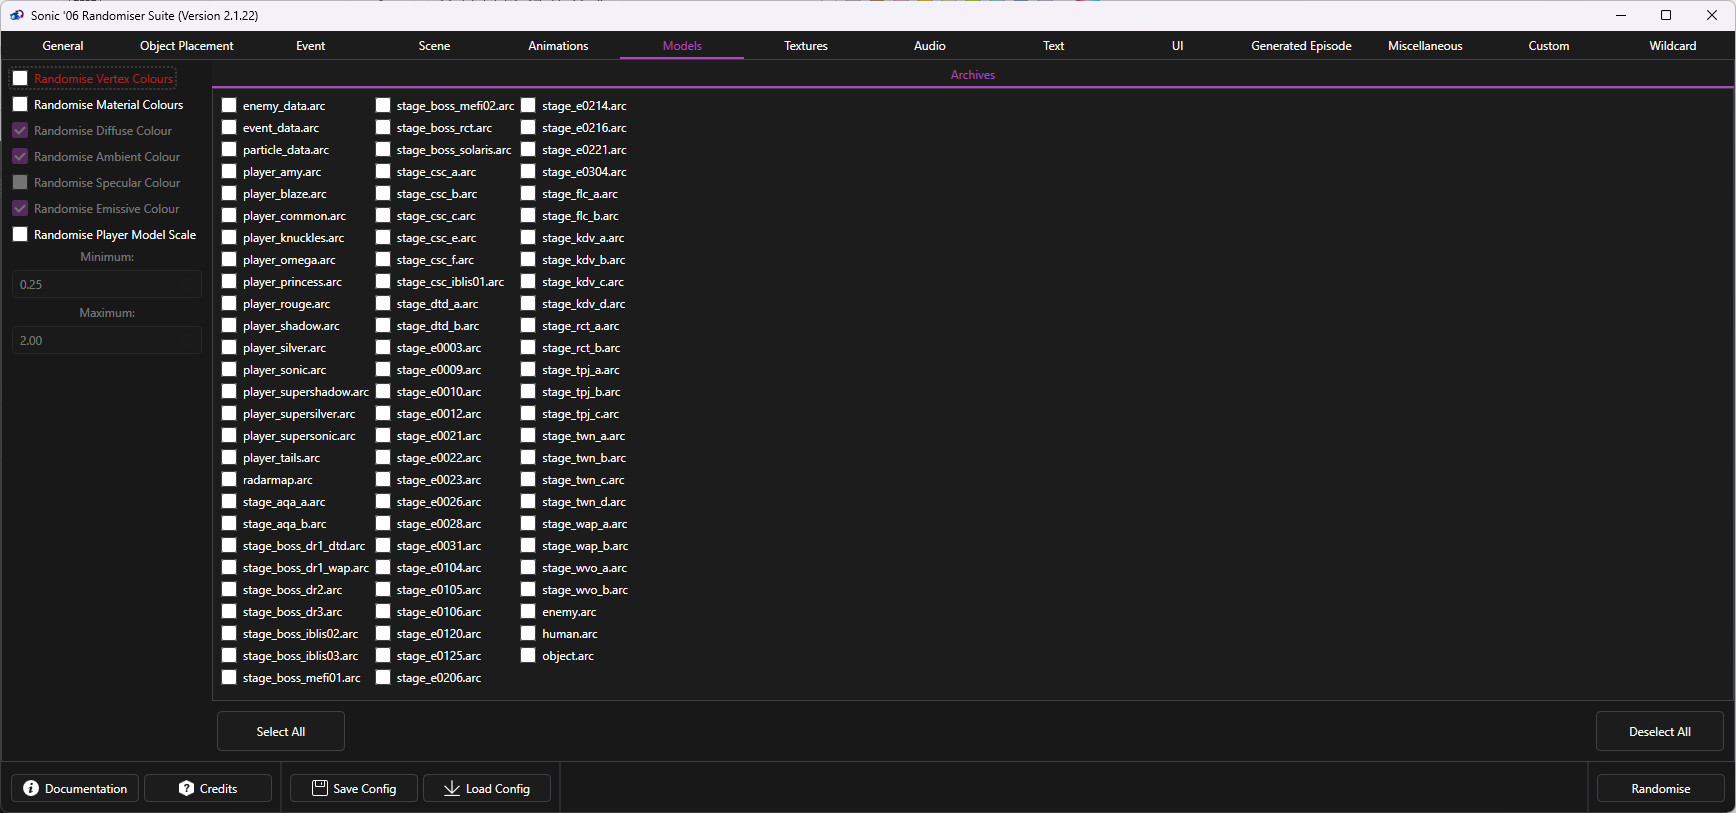Click the Load Config download arrow icon
The width and height of the screenshot is (1736, 813).
point(452,788)
